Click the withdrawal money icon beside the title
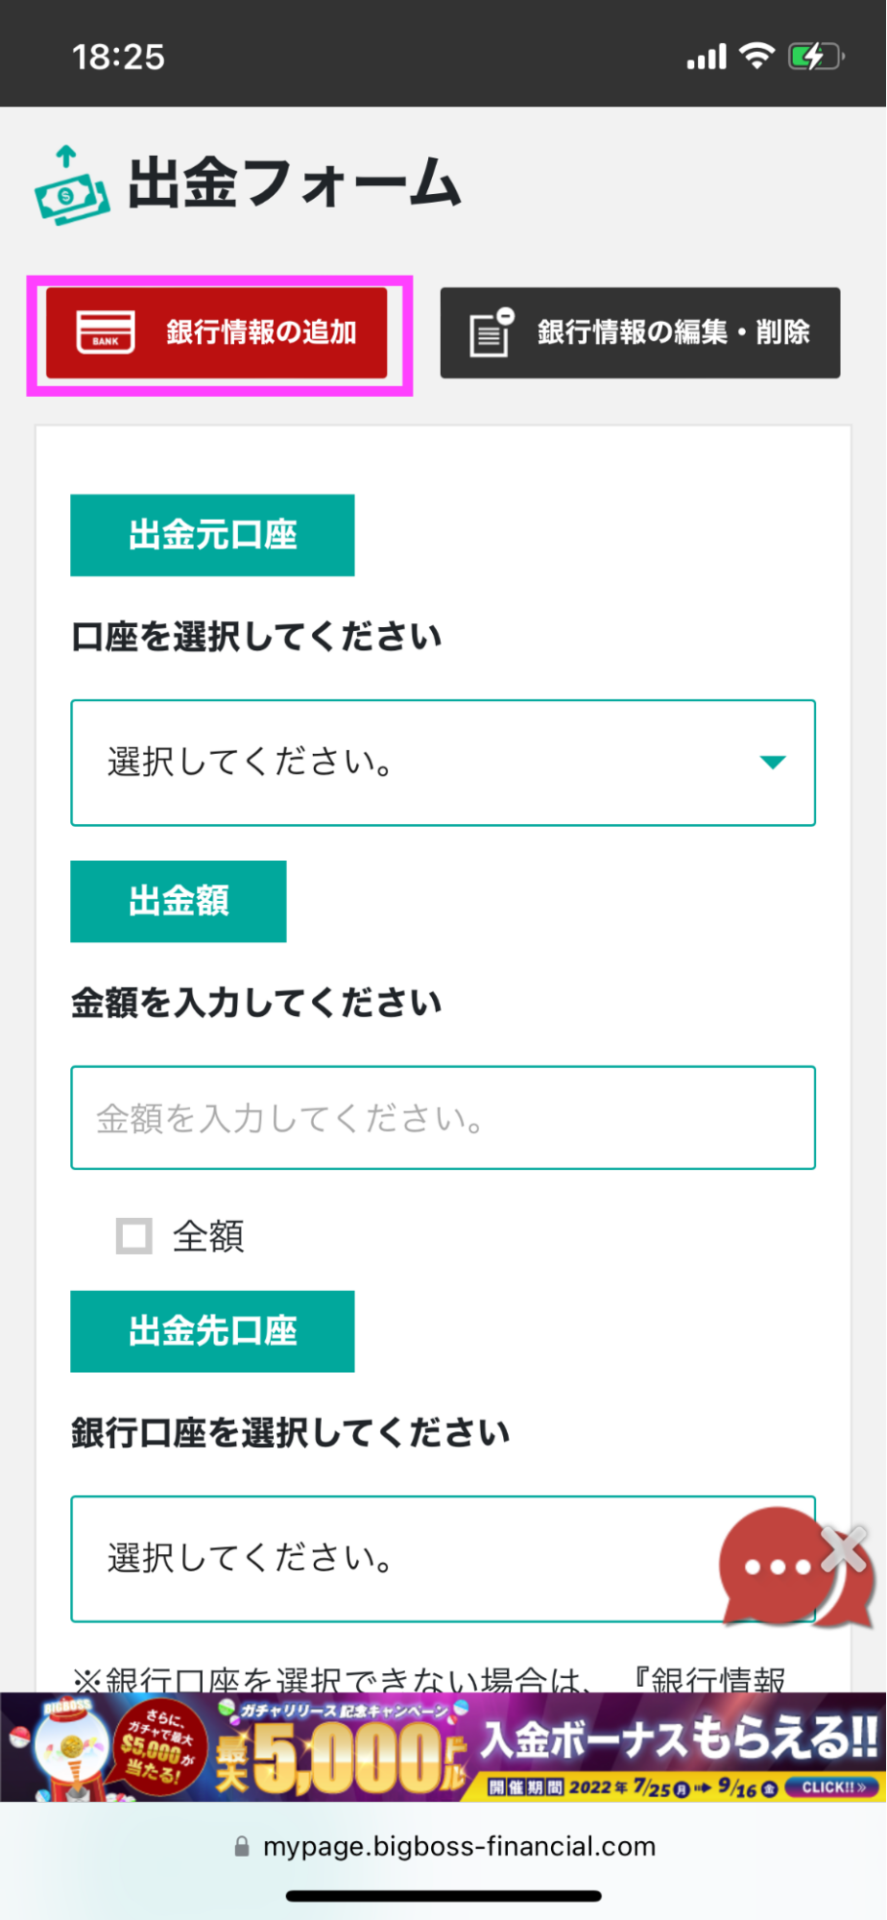 click(70, 186)
